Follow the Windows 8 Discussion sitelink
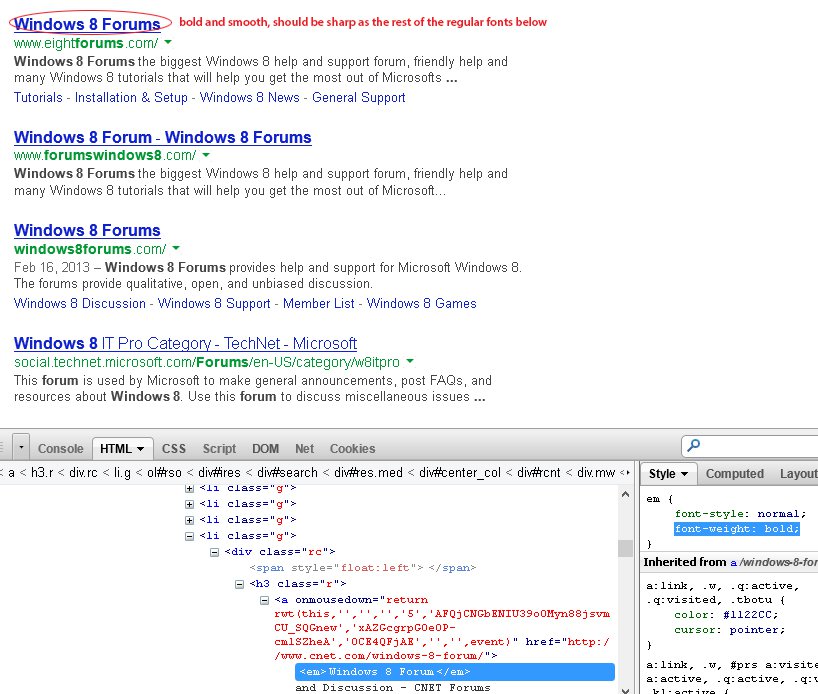 80,304
